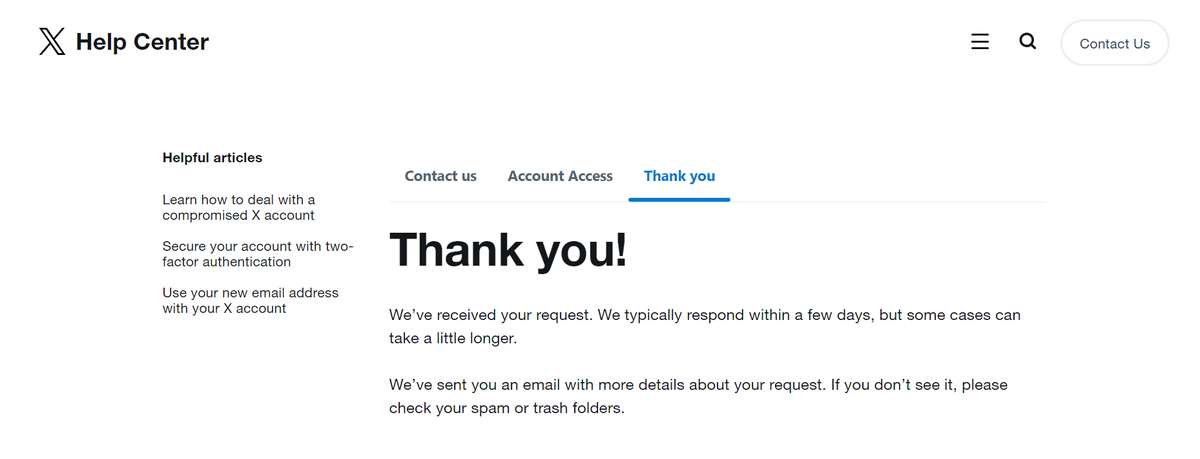Open the new email address article
This screenshot has height=459, width=1200.
(x=250, y=300)
